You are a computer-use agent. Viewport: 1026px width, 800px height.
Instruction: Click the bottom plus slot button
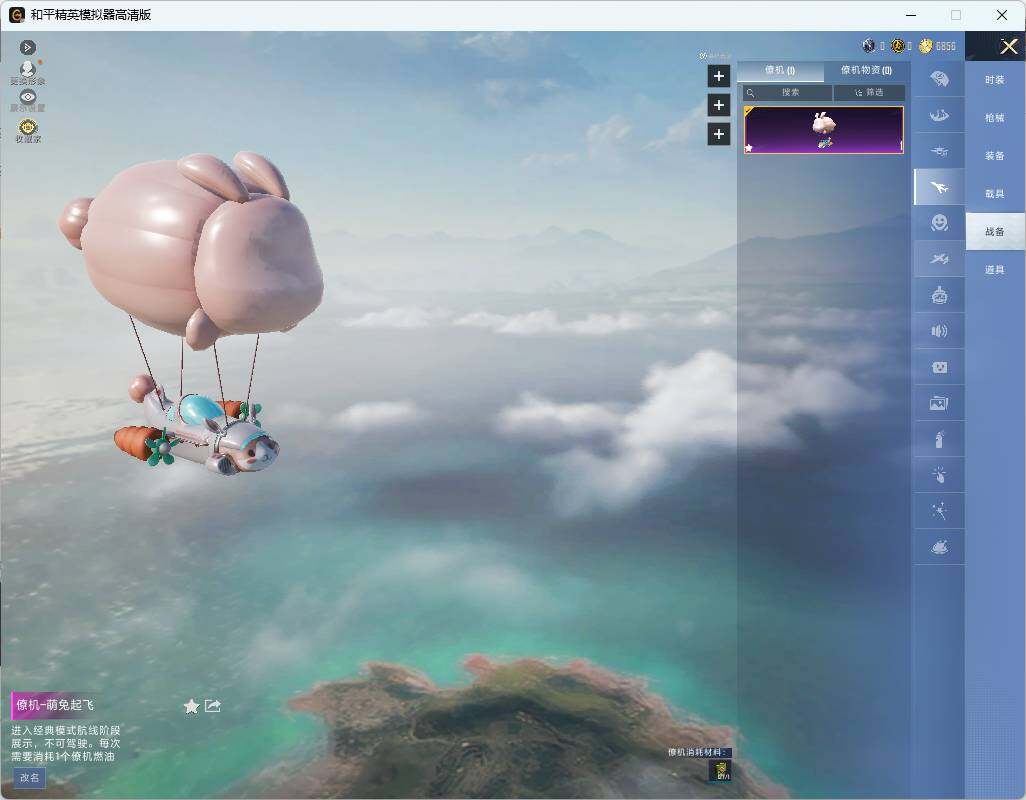click(718, 134)
